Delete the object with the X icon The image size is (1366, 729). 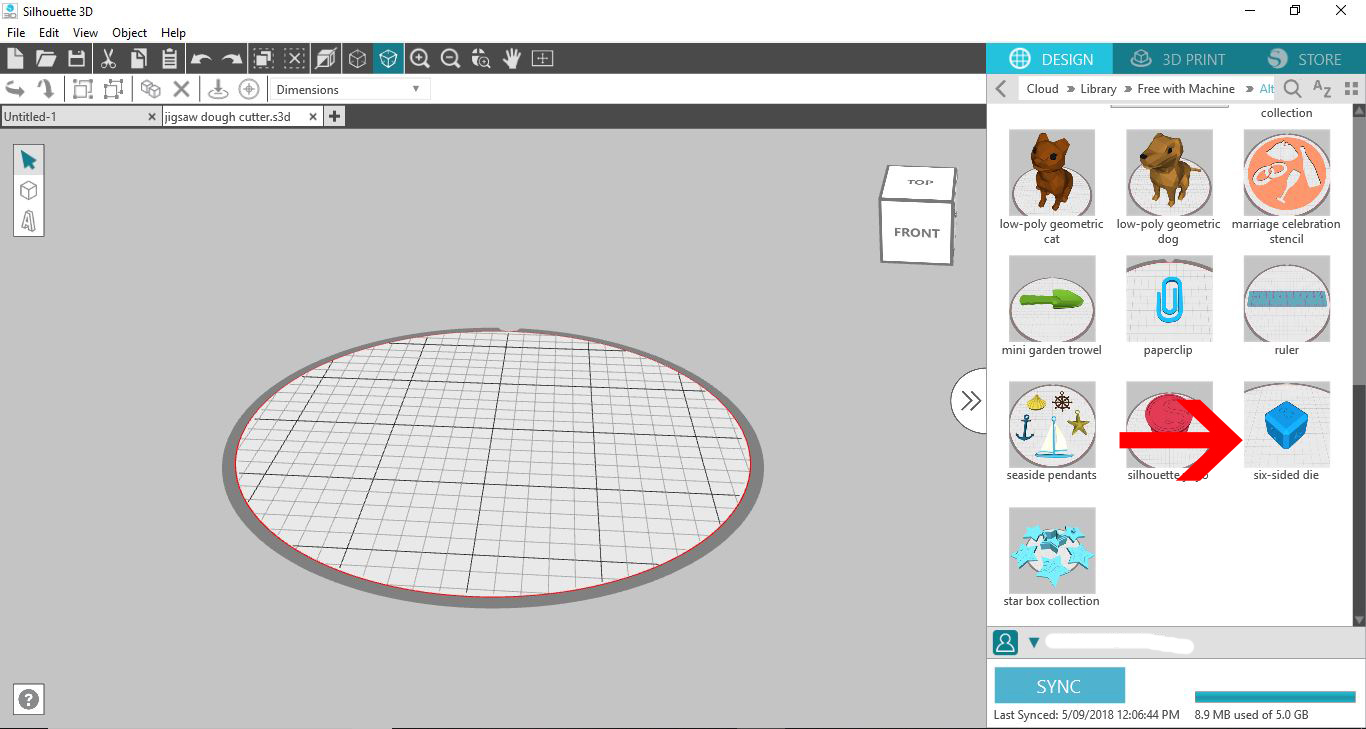pos(181,89)
